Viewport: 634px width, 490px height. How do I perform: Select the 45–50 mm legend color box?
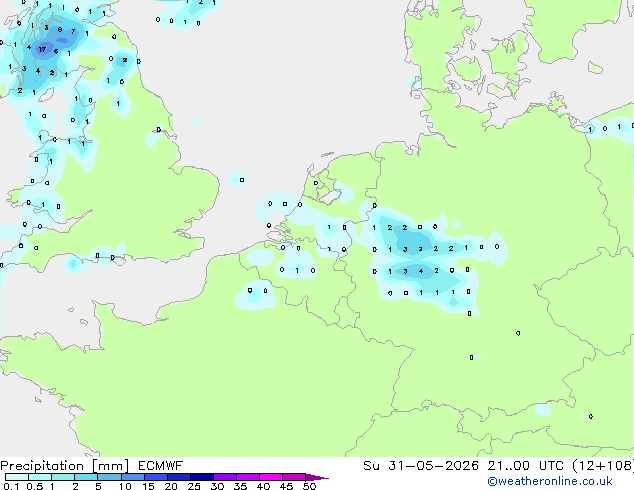(294, 477)
